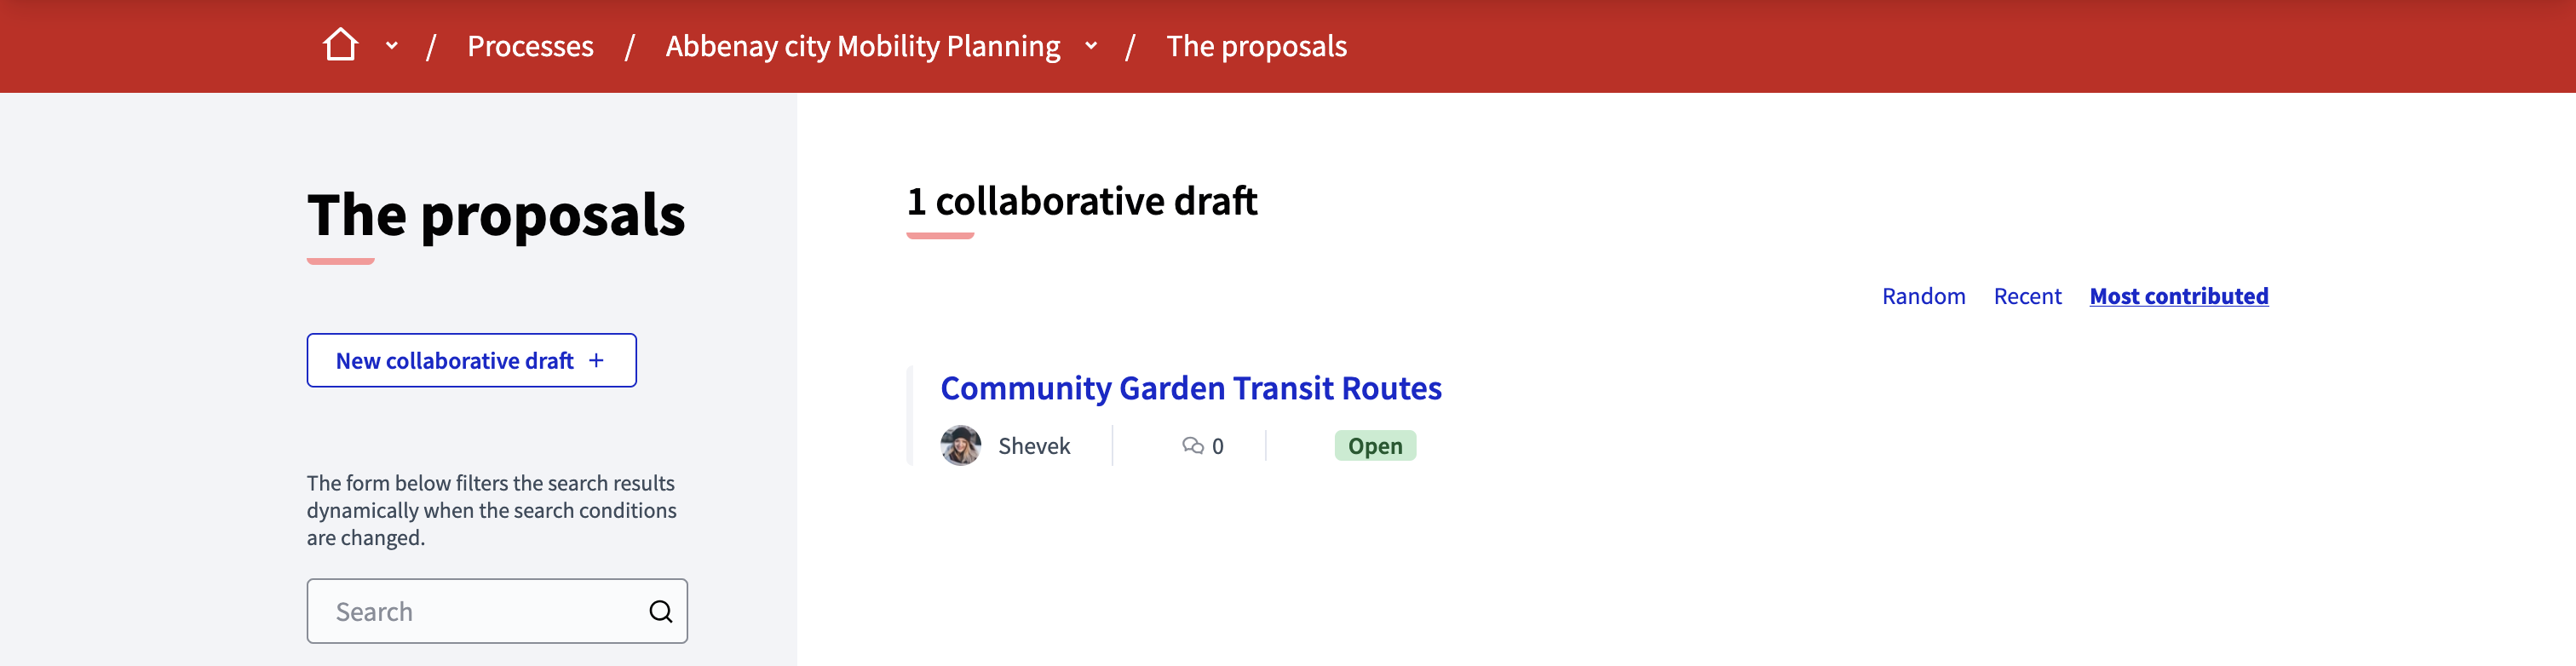
Task: Navigate to Processes in the breadcrumb
Action: click(x=531, y=45)
